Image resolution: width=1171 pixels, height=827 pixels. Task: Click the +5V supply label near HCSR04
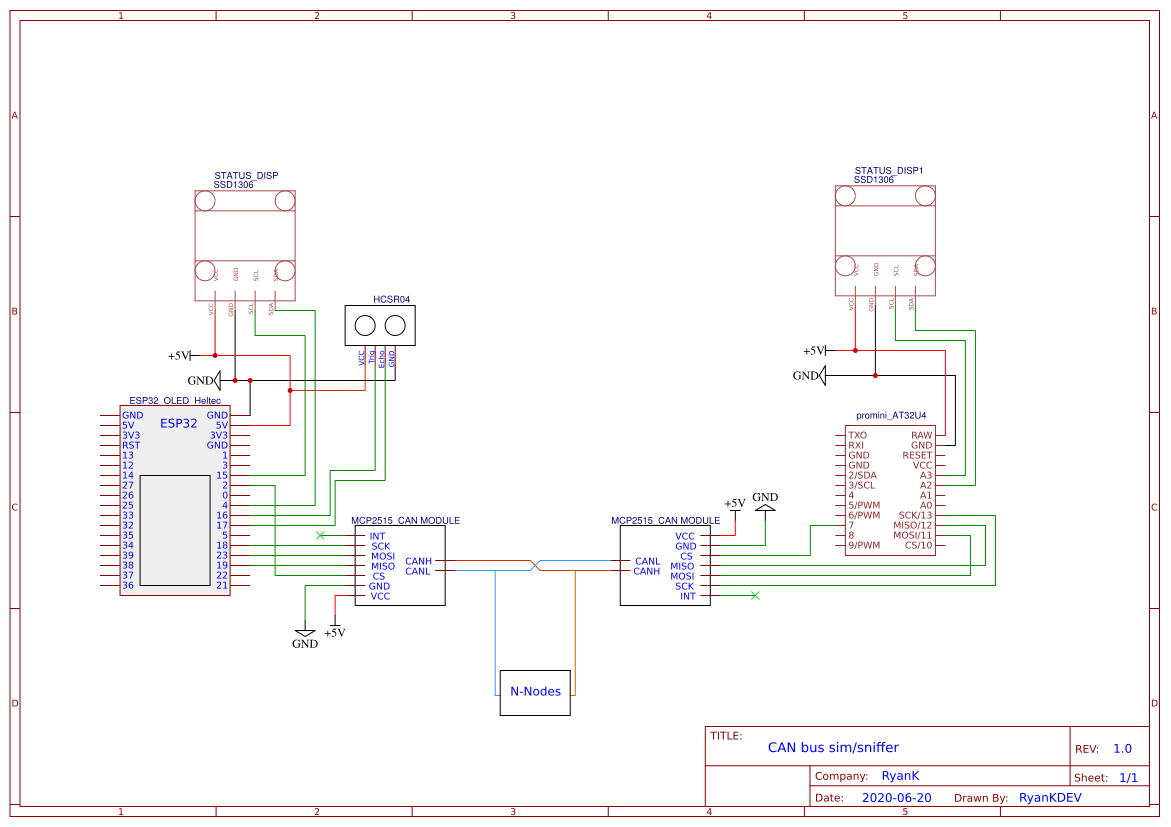tap(176, 353)
